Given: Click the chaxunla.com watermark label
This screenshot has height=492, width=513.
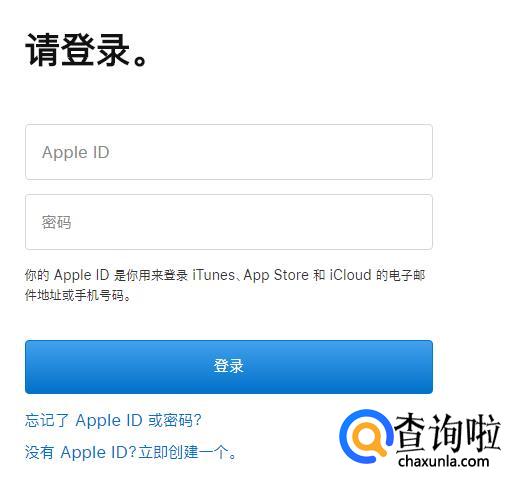Looking at the screenshot, I should pyautogui.click(x=443, y=462).
